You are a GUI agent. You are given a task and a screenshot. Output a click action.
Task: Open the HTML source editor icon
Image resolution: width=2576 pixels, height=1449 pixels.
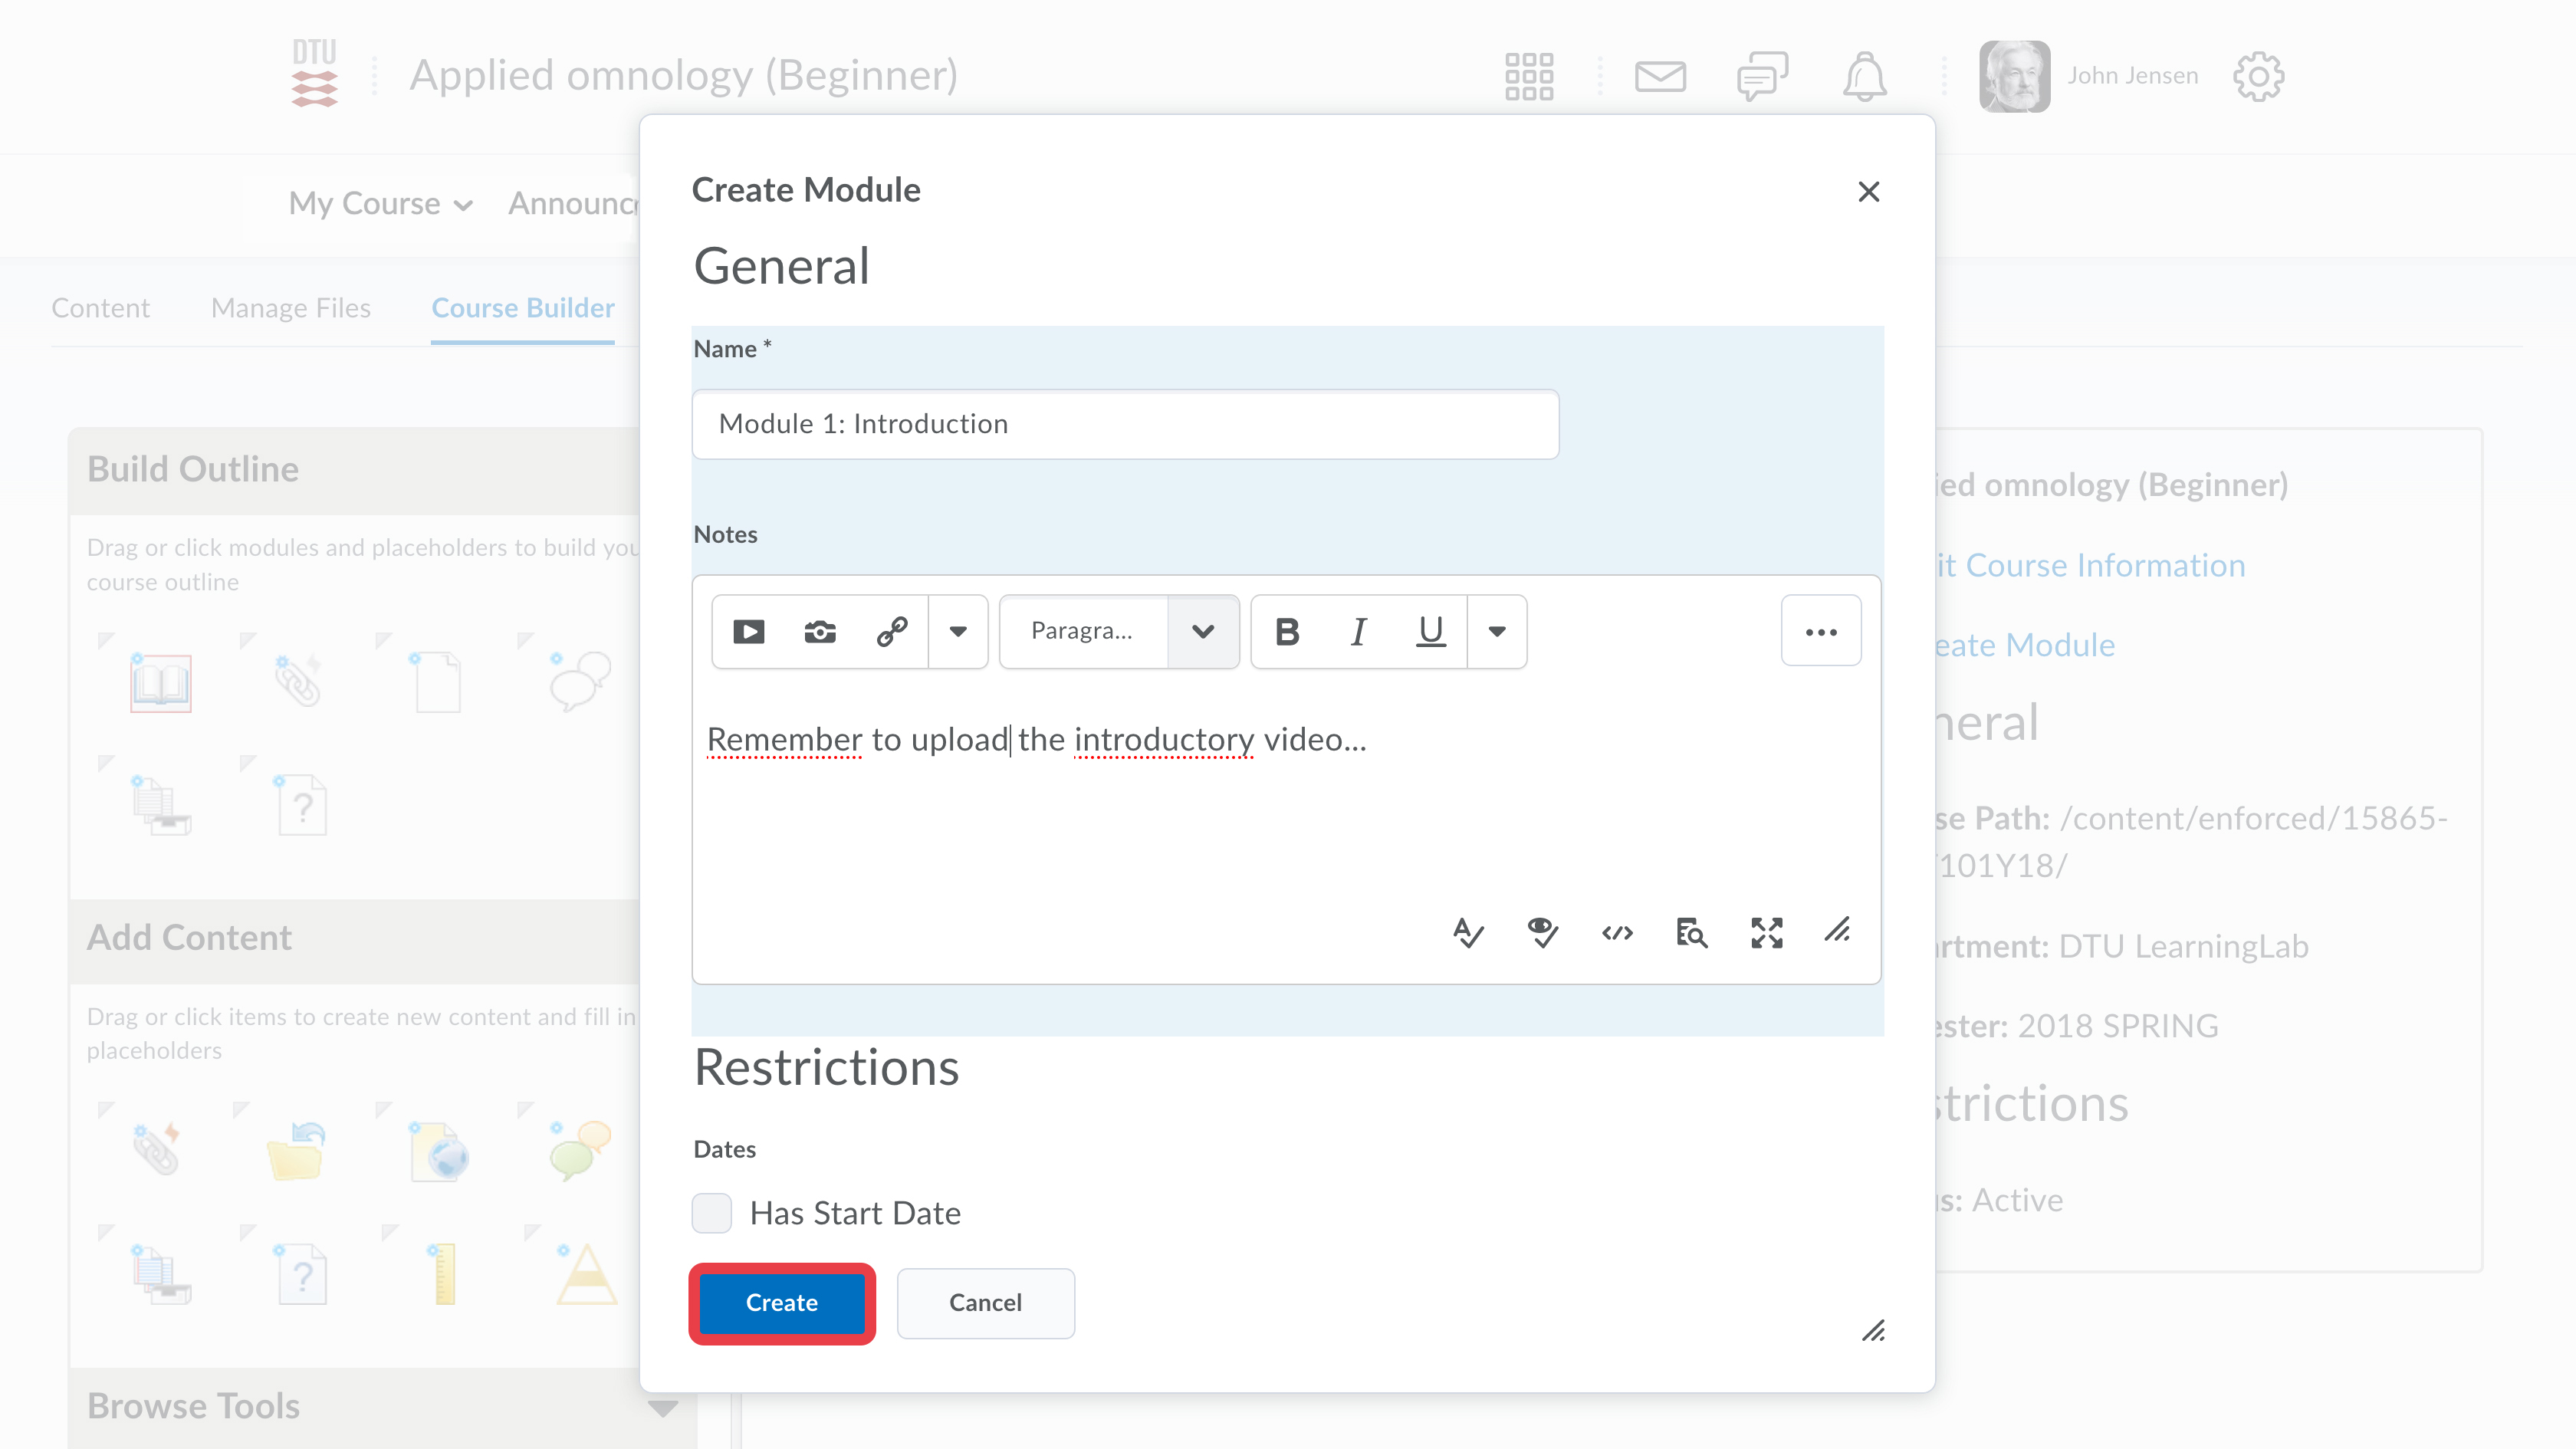click(1617, 933)
